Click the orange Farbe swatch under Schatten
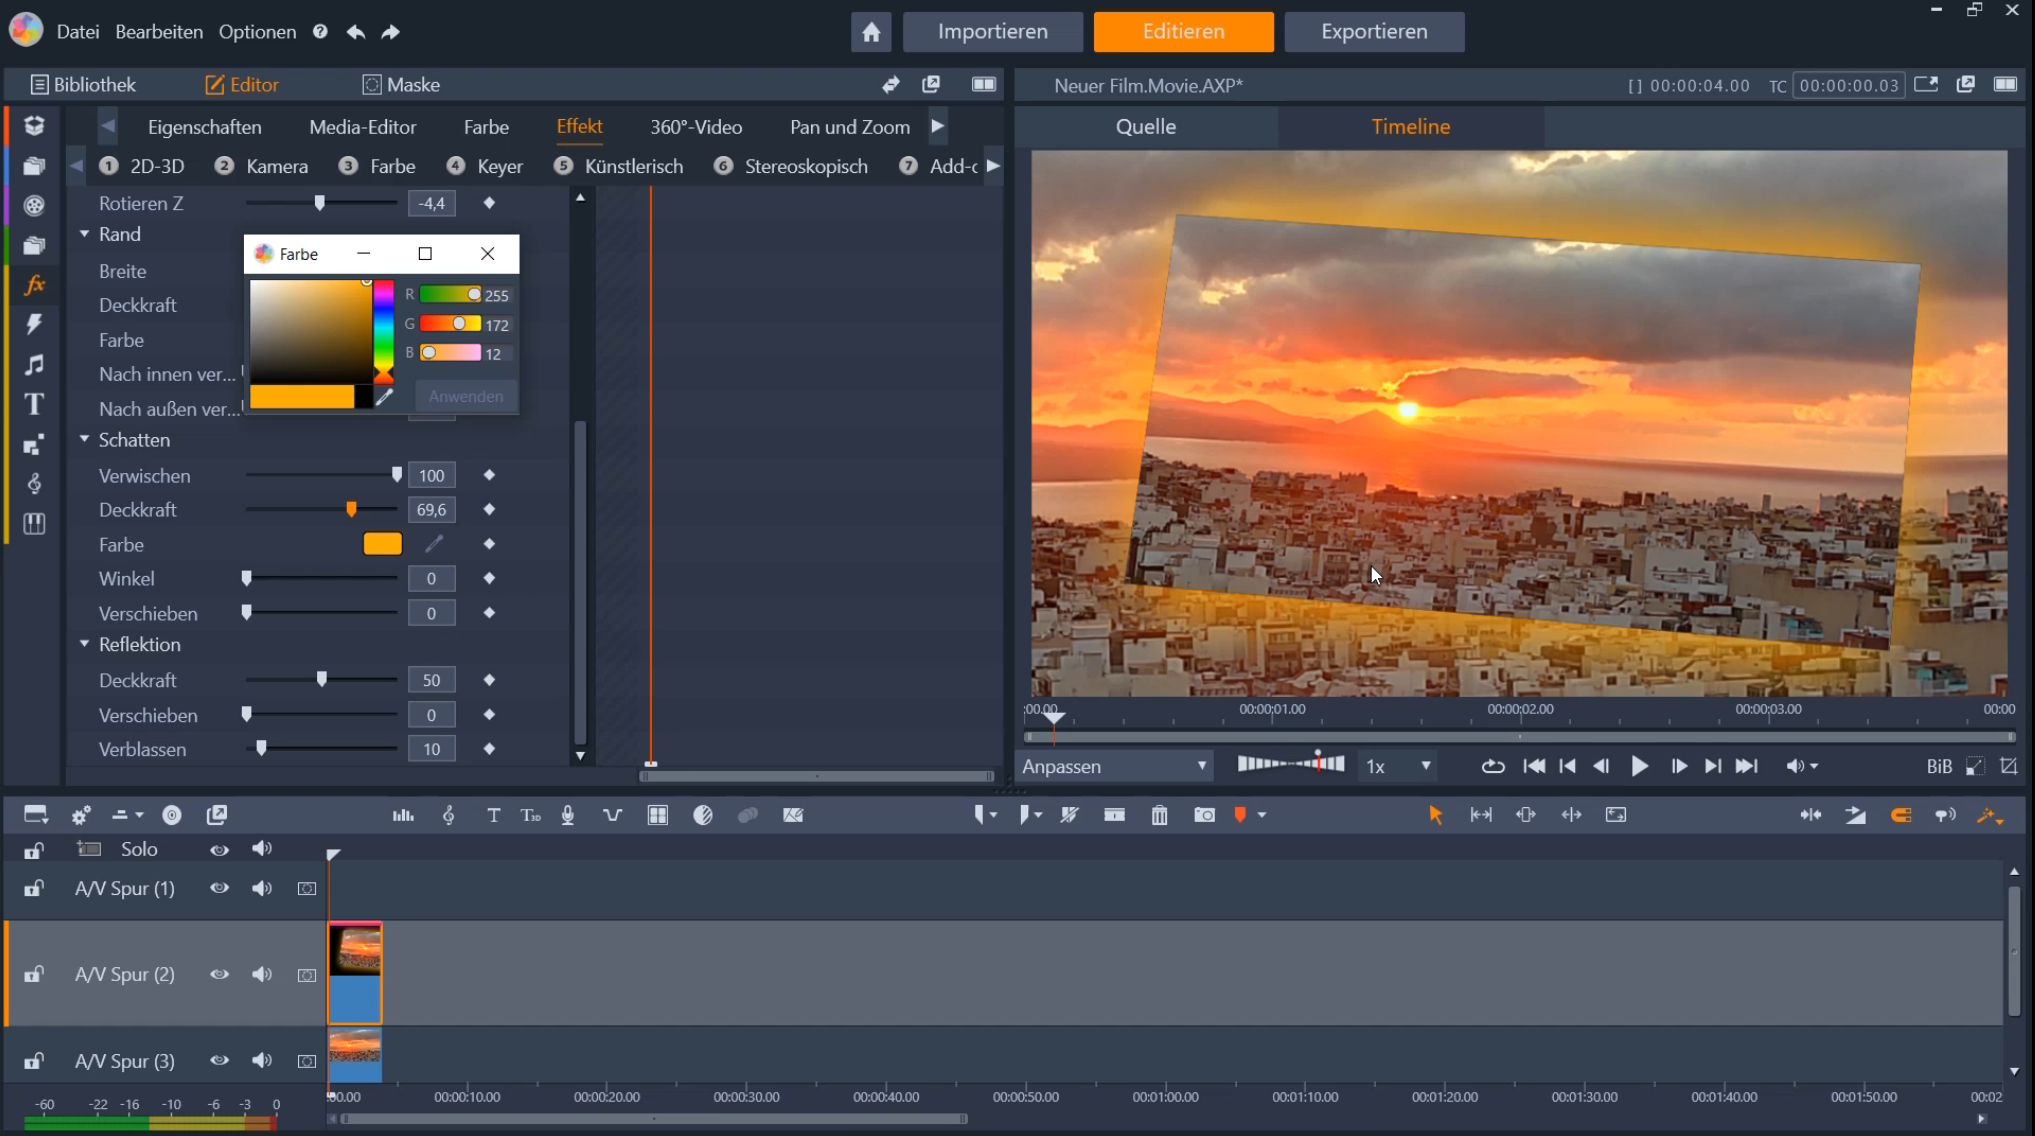Viewport: 2035px width, 1136px height. [381, 543]
